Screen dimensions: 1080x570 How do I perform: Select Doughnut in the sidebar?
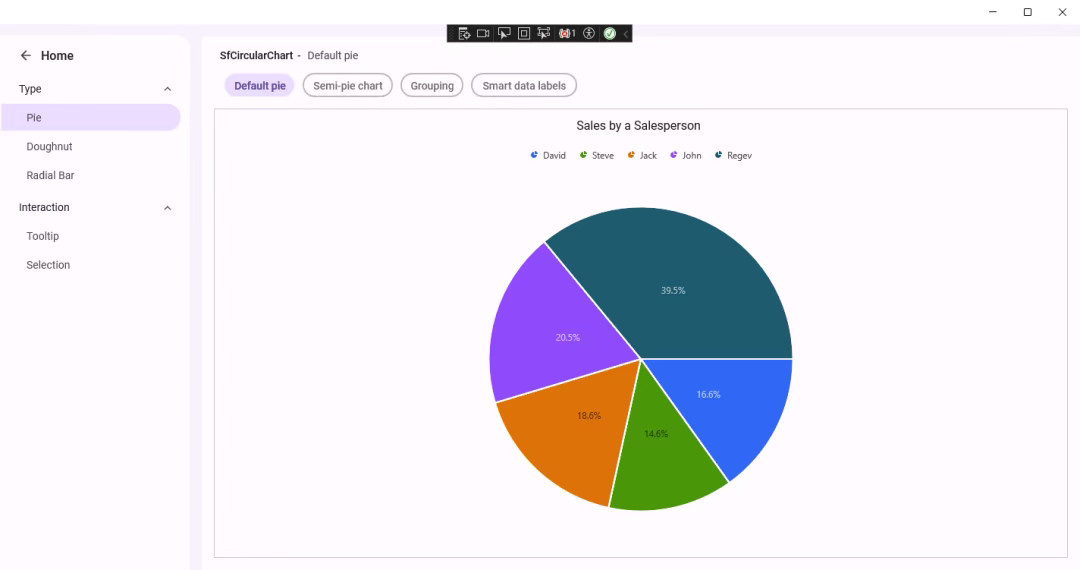(49, 146)
